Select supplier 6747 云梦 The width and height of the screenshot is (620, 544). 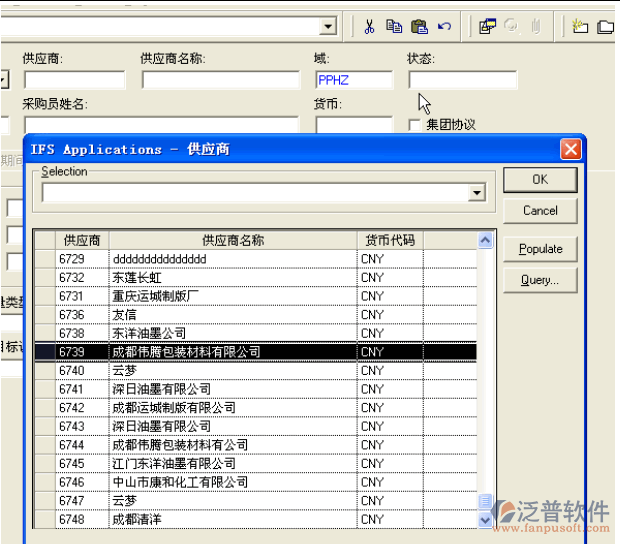(x=255, y=501)
